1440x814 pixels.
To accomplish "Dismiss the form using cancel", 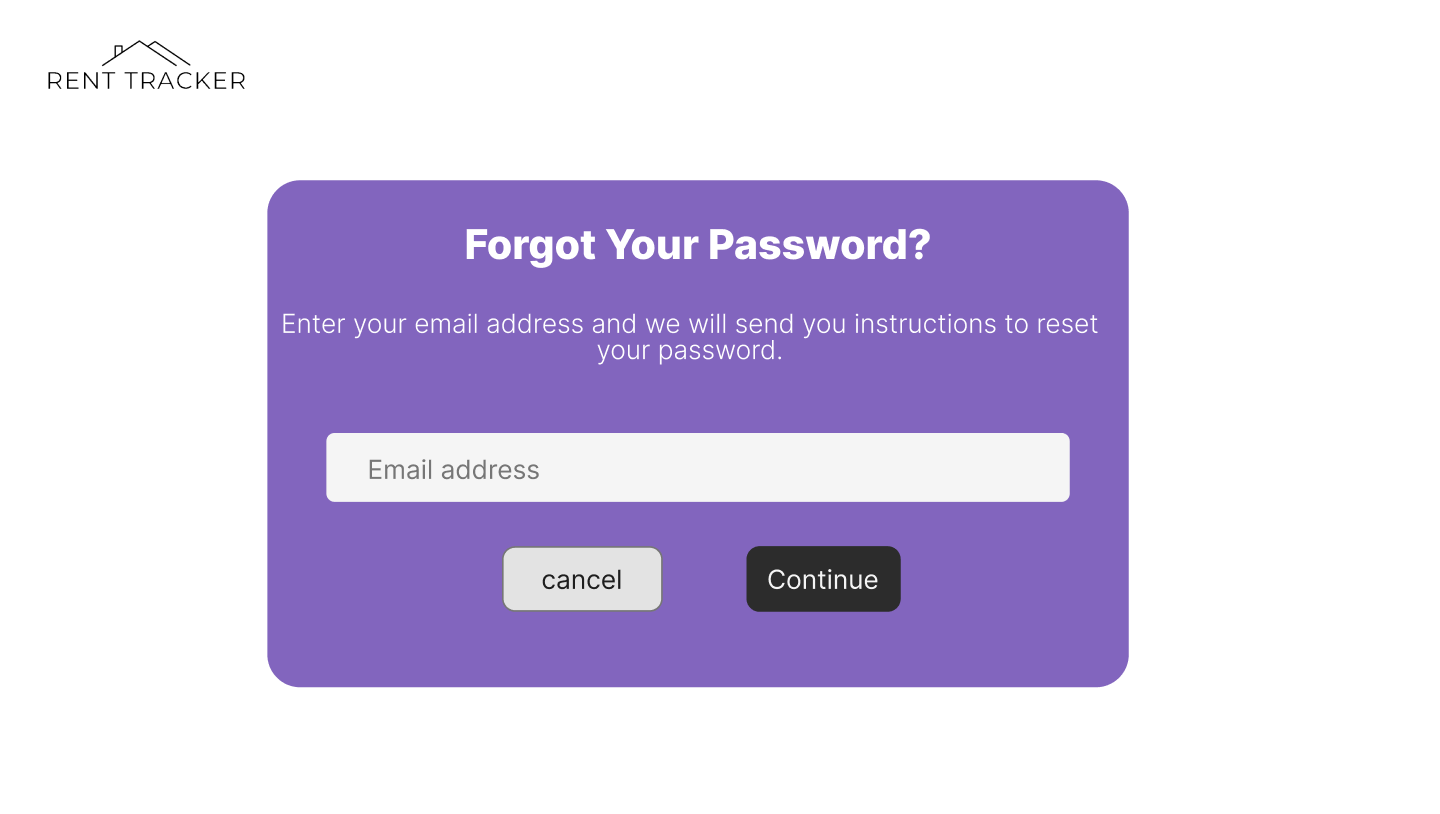I will pos(582,579).
